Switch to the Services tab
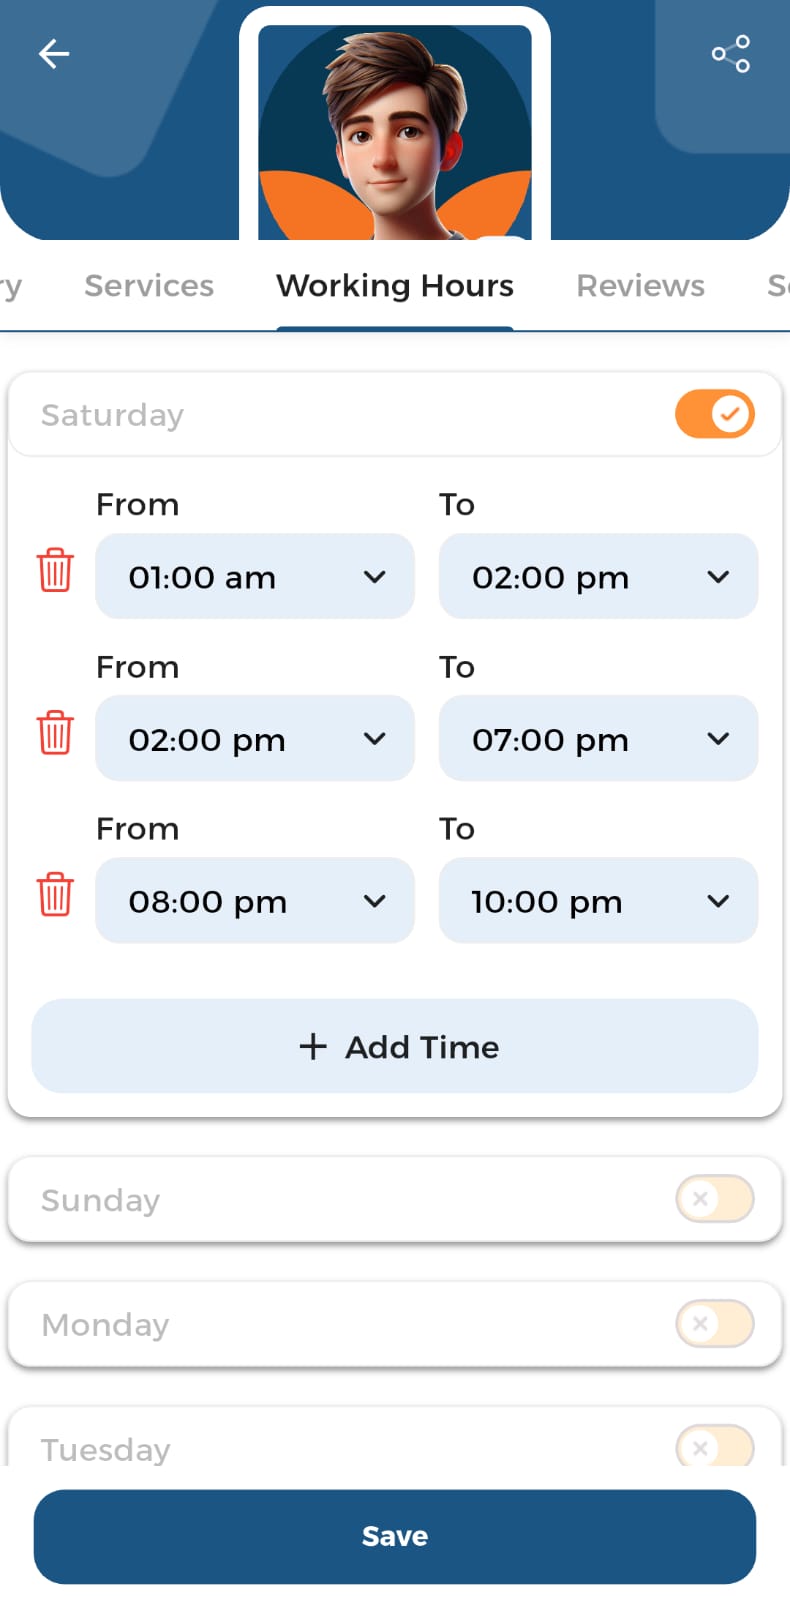Image resolution: width=790 pixels, height=1600 pixels. pyautogui.click(x=149, y=286)
